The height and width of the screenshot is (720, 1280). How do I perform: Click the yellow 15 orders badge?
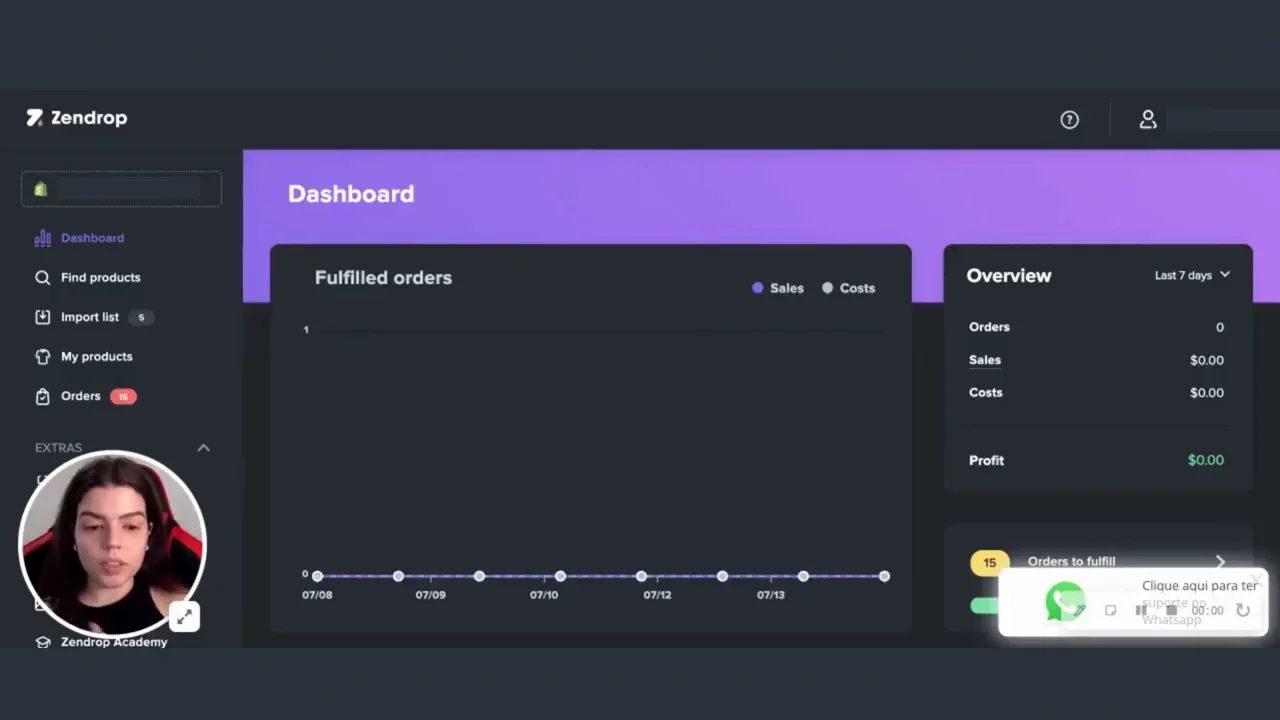click(x=989, y=562)
